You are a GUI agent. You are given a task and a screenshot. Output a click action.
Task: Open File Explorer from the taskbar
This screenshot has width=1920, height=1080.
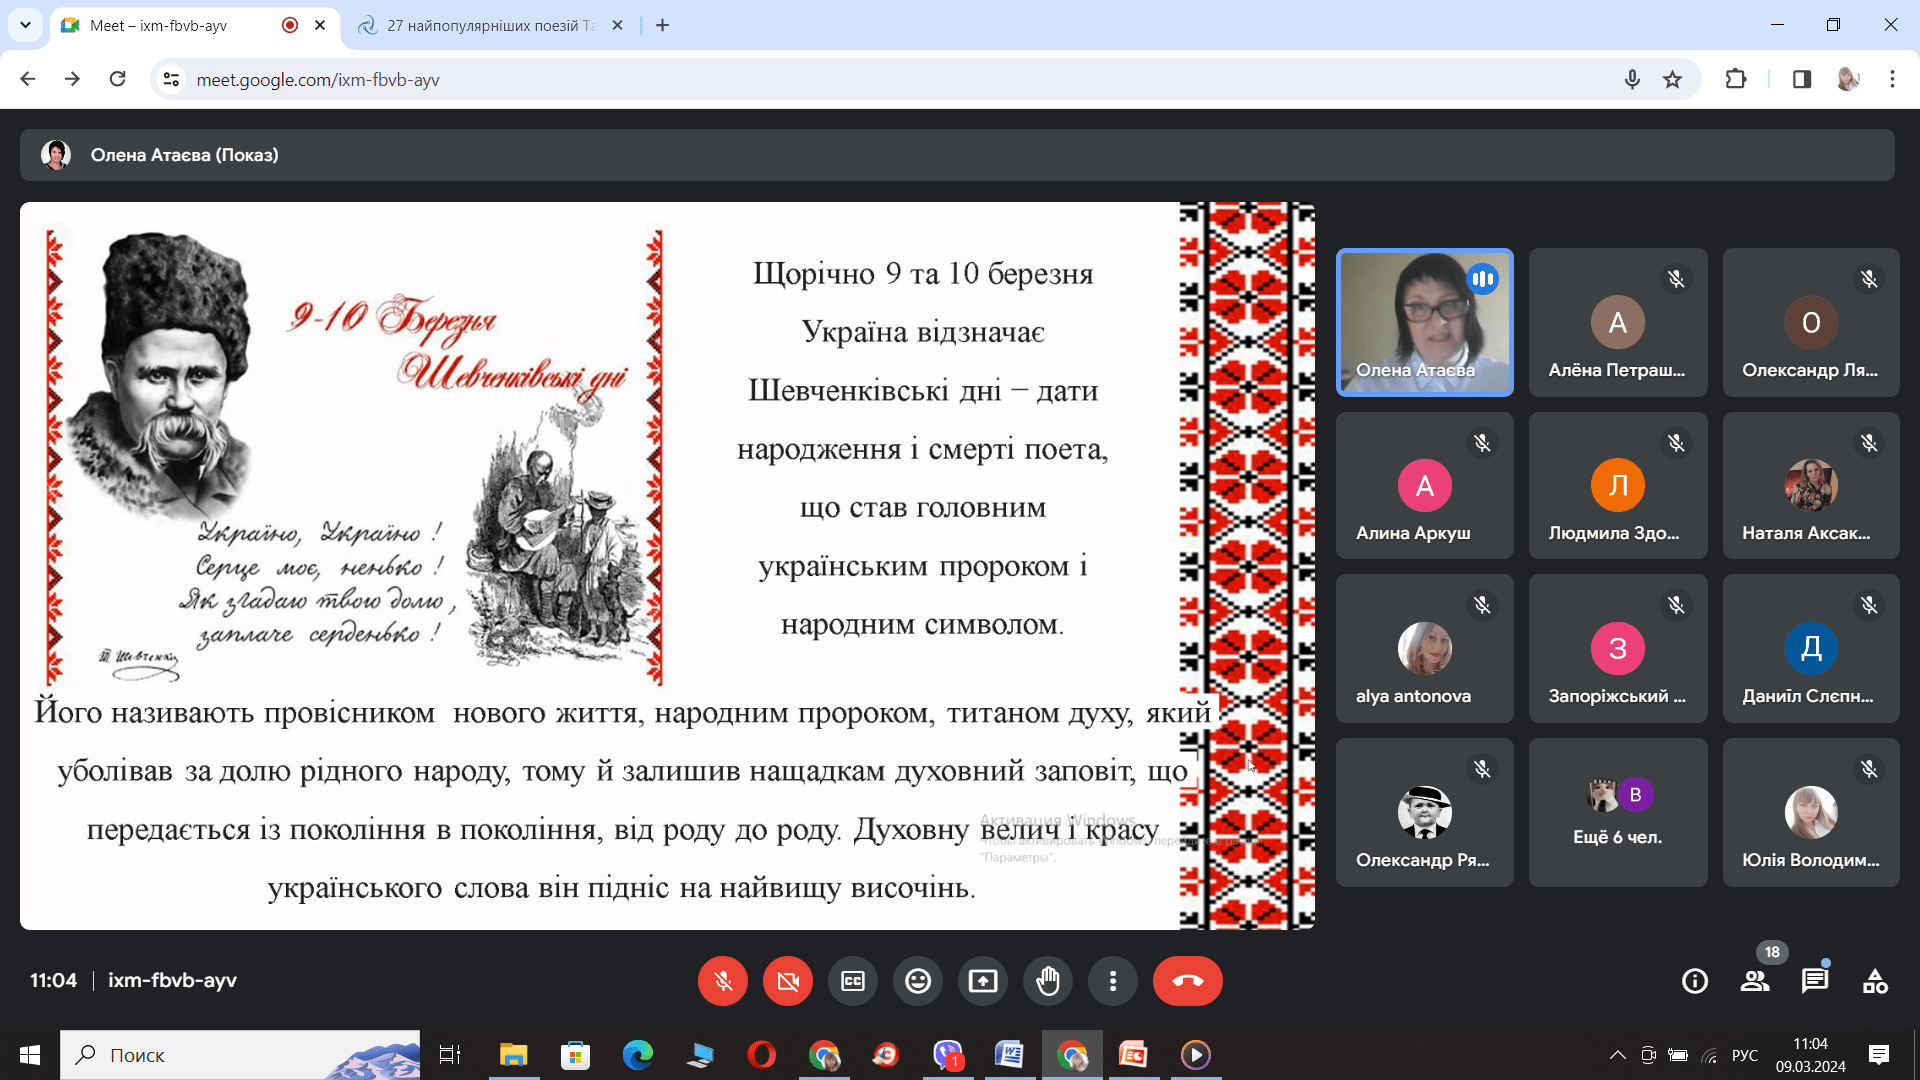click(x=513, y=1055)
